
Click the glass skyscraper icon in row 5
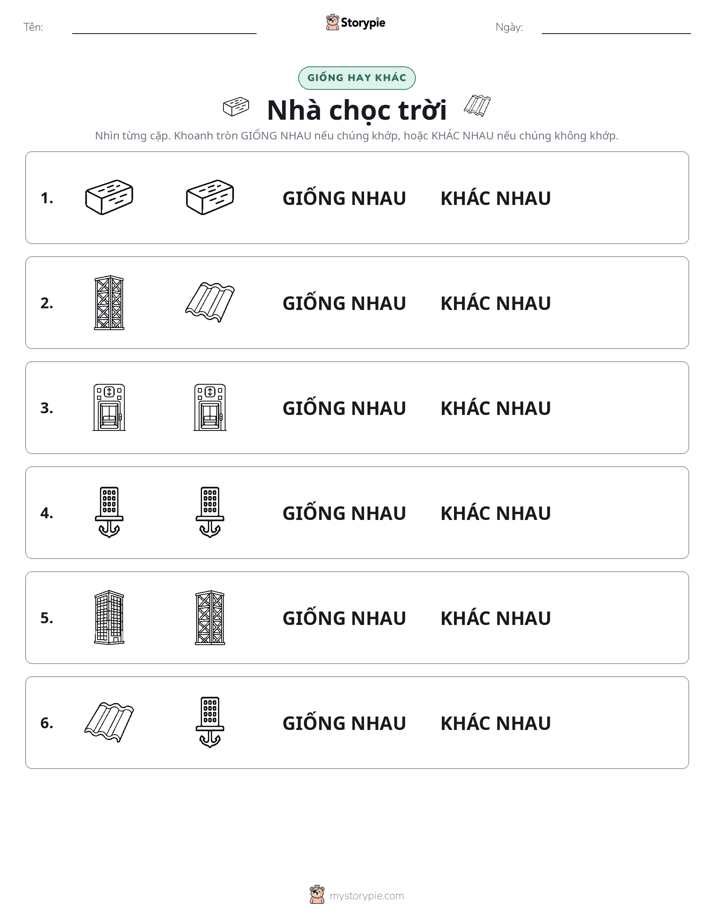click(x=109, y=617)
